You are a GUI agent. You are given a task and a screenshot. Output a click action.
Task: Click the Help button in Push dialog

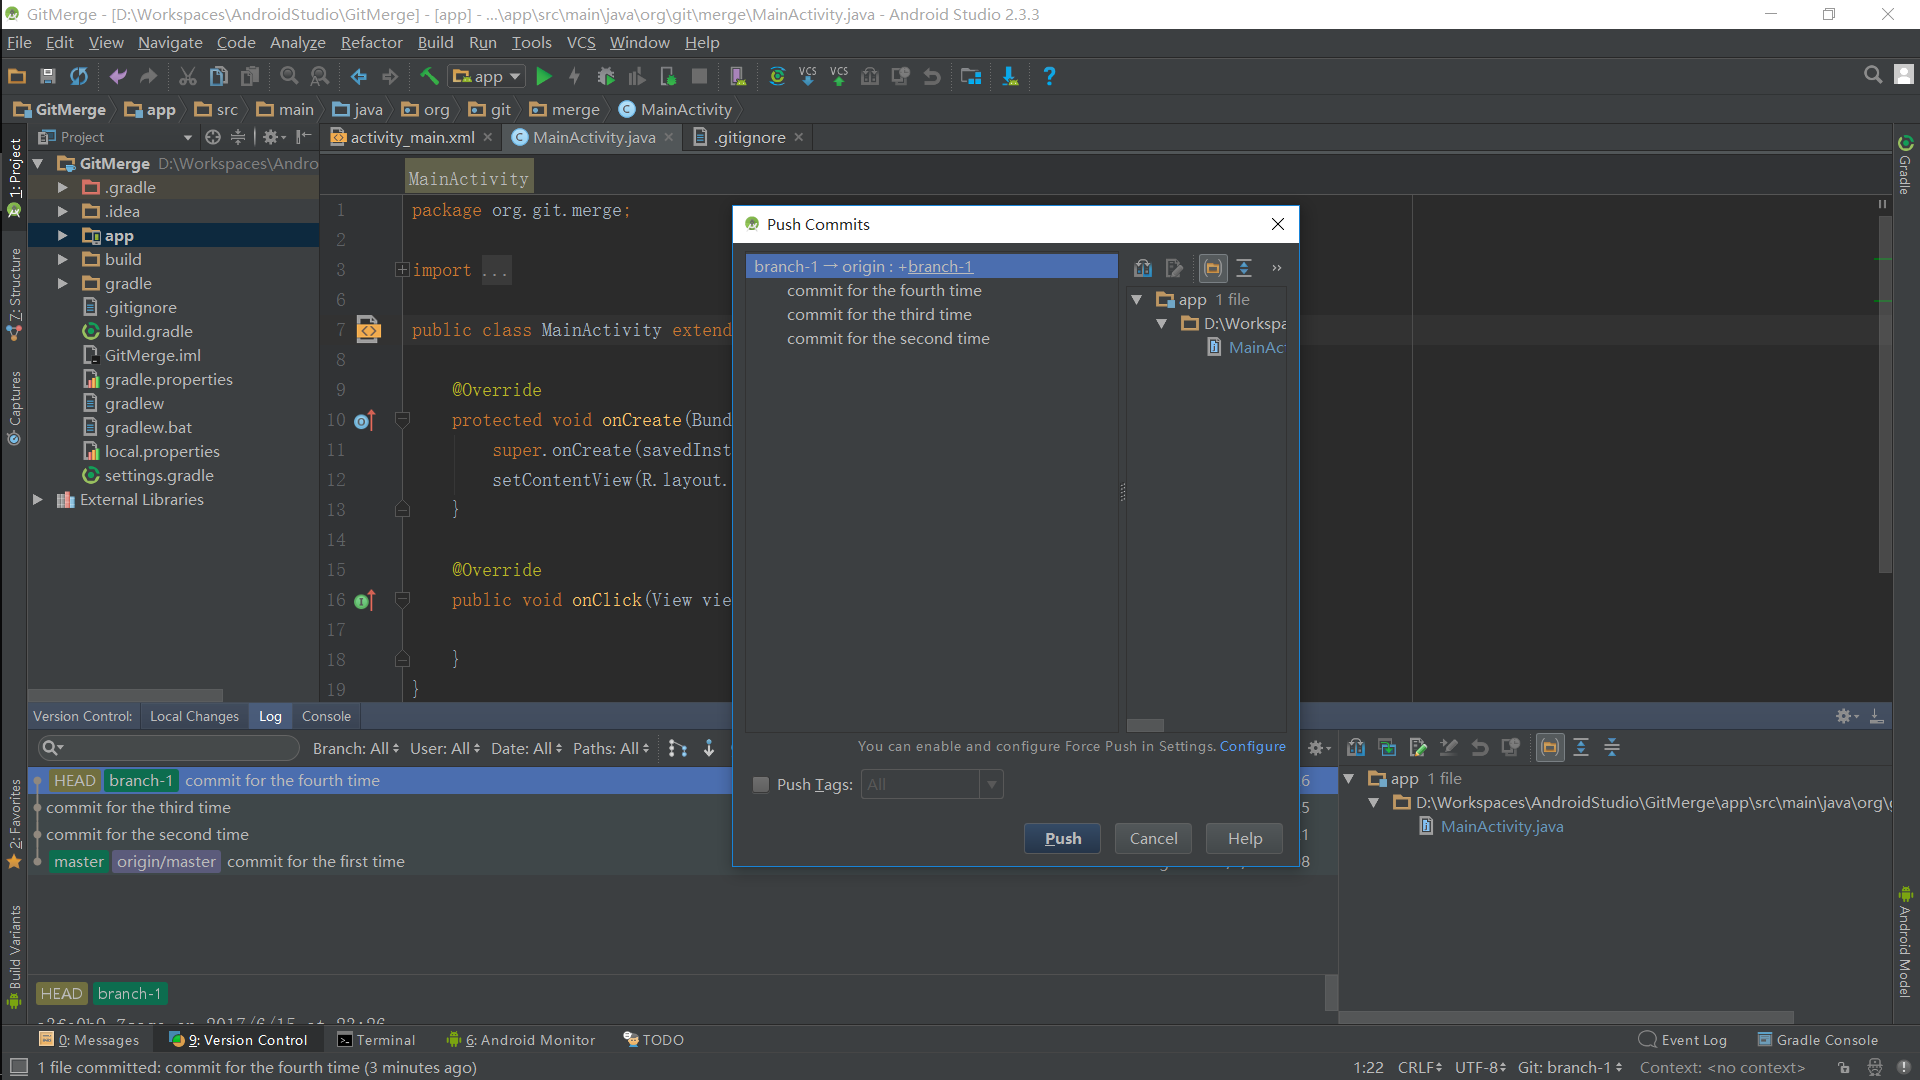click(1244, 839)
